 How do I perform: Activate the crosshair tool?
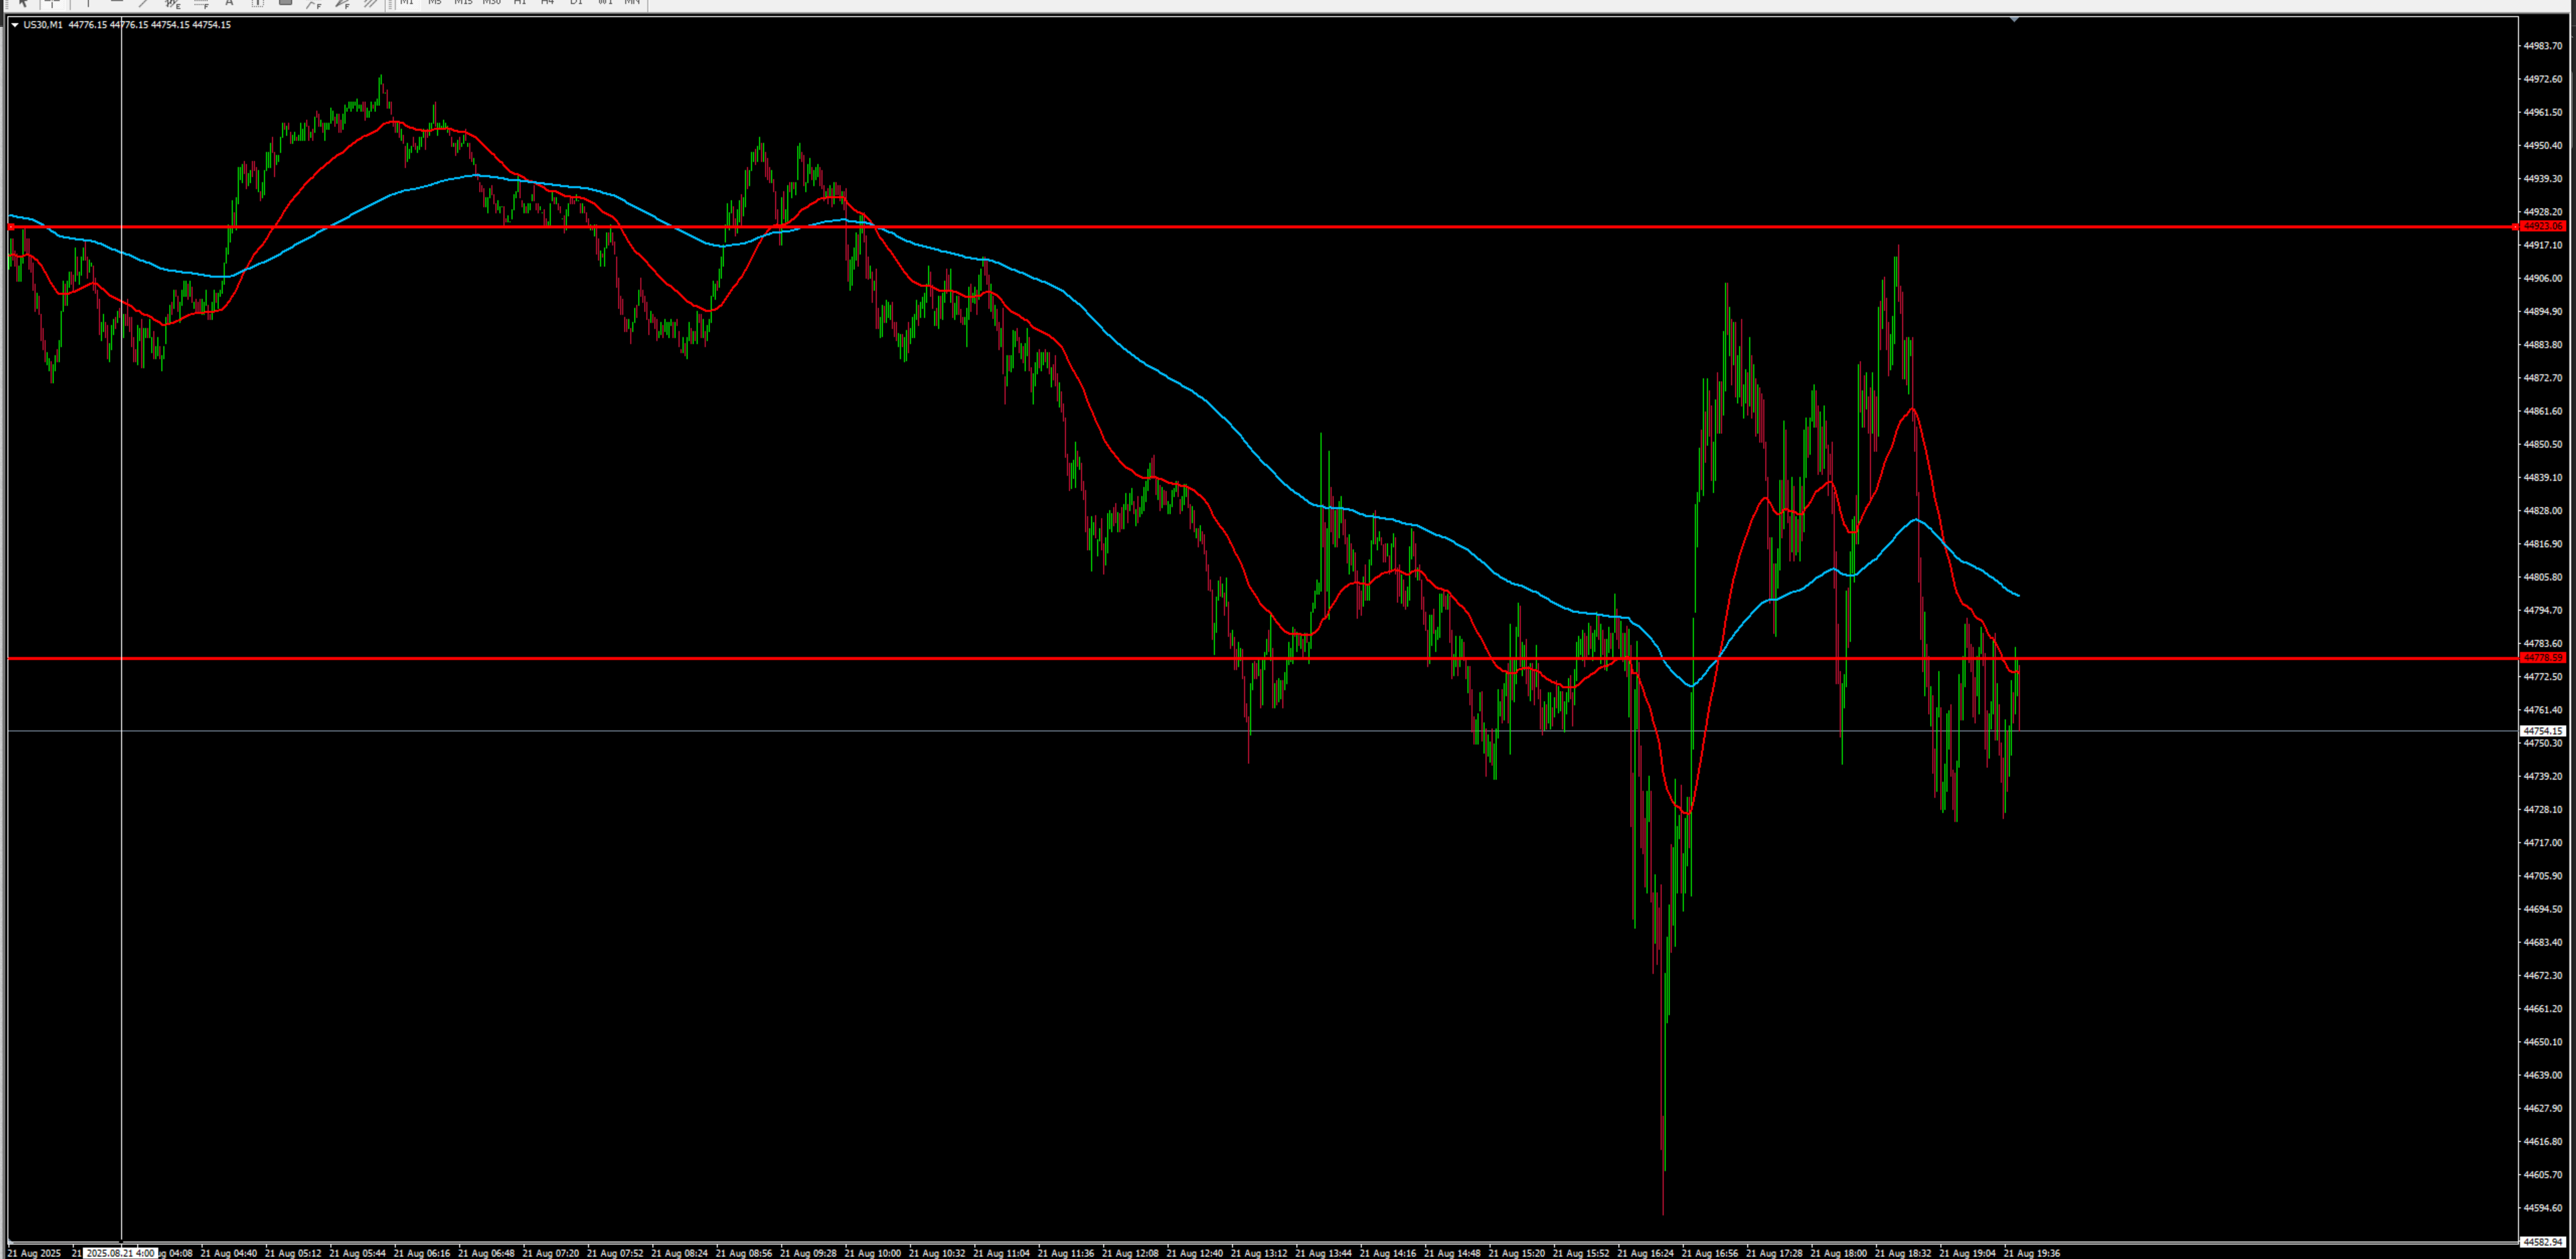coord(53,3)
